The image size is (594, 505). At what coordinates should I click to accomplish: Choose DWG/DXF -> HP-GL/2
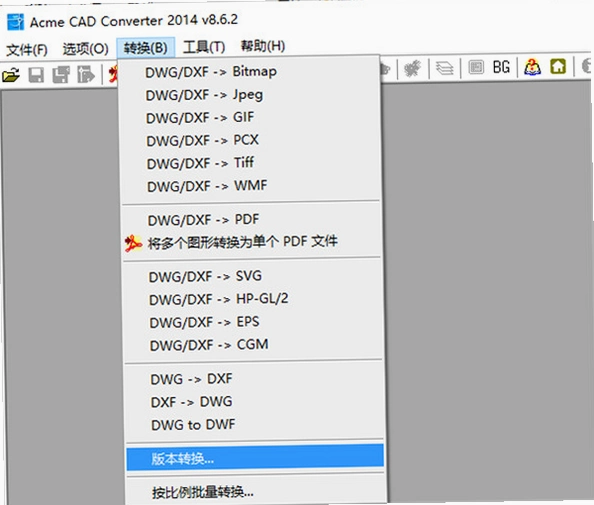253,299
